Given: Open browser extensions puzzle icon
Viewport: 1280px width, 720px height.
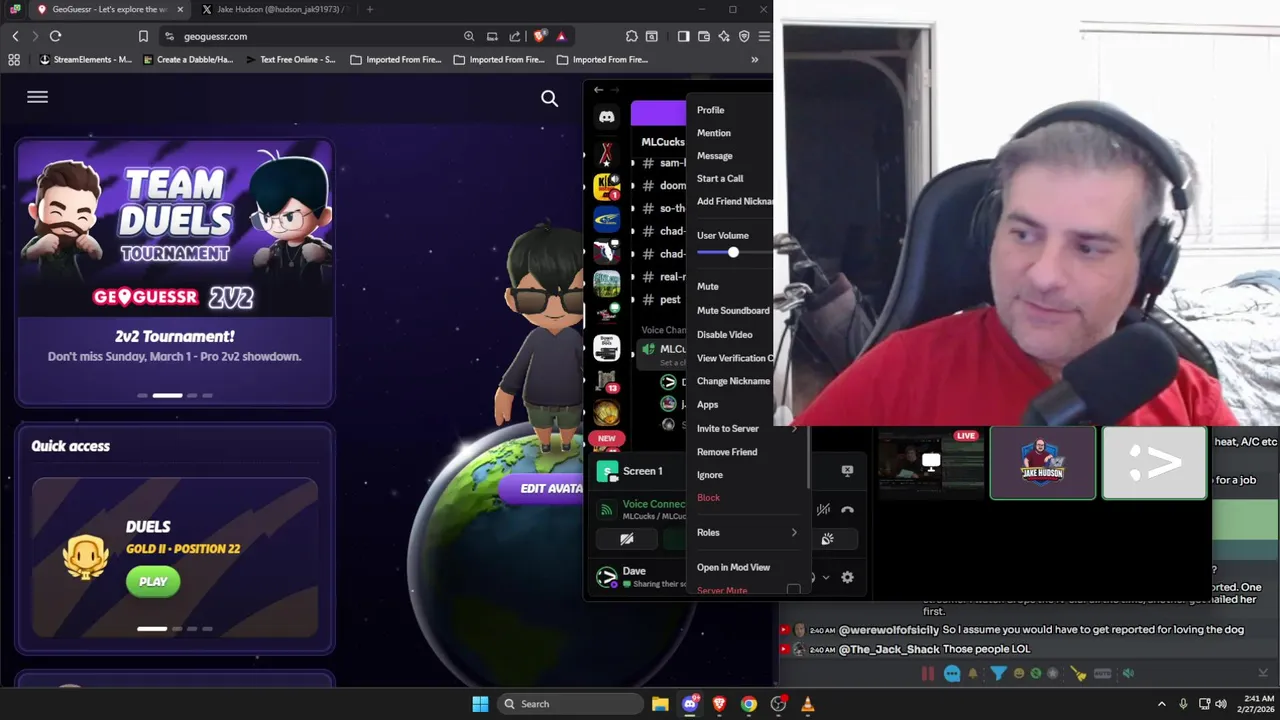Looking at the screenshot, I should click(631, 36).
